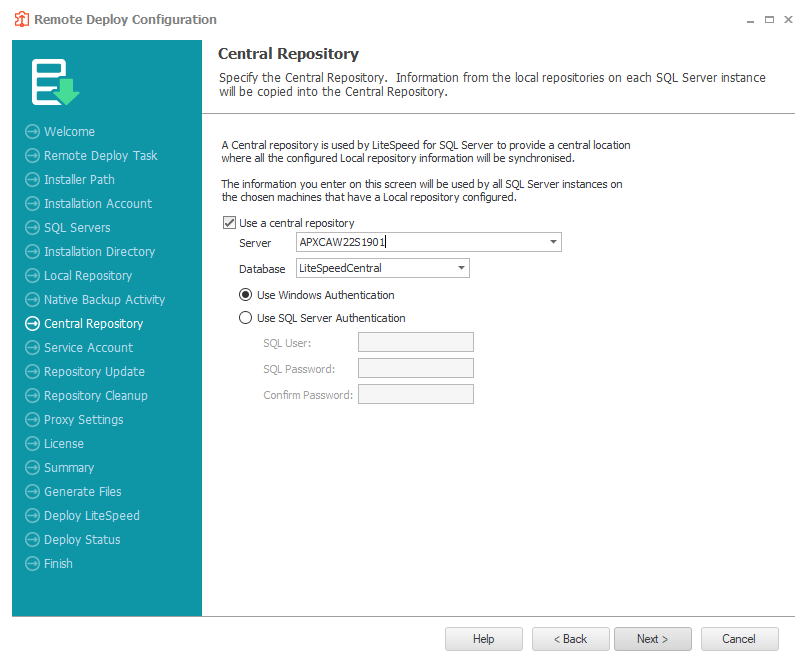
Task: Go to the Deploy LiteSpeed step label
Action: pyautogui.click(x=92, y=516)
